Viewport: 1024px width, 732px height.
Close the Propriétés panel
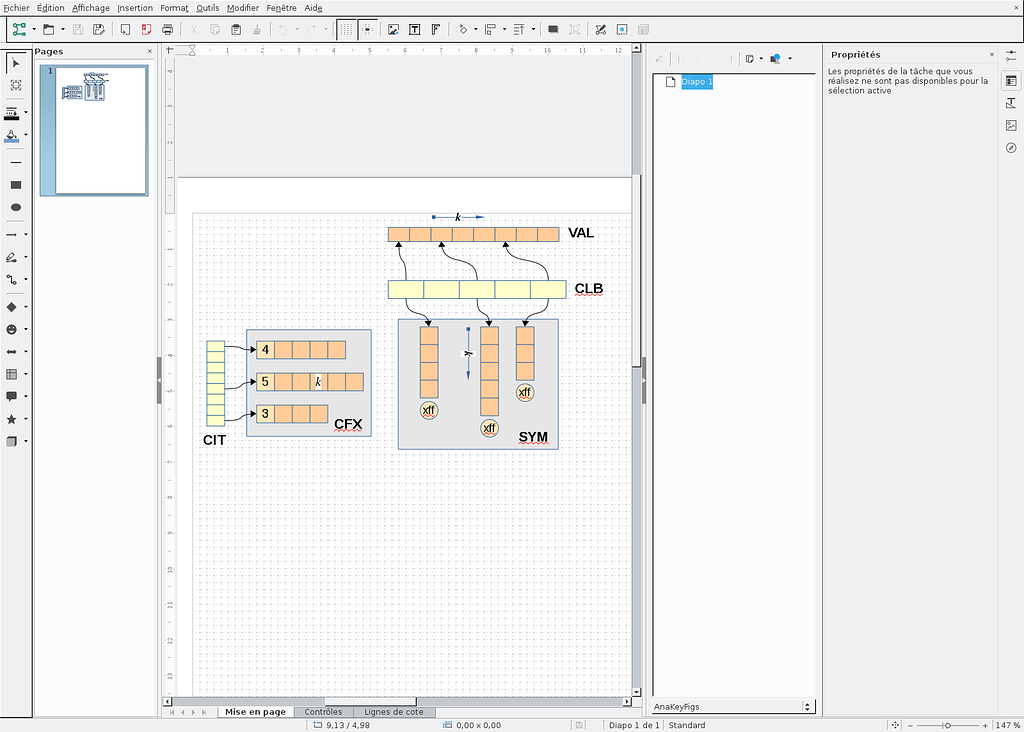pyautogui.click(x=992, y=54)
